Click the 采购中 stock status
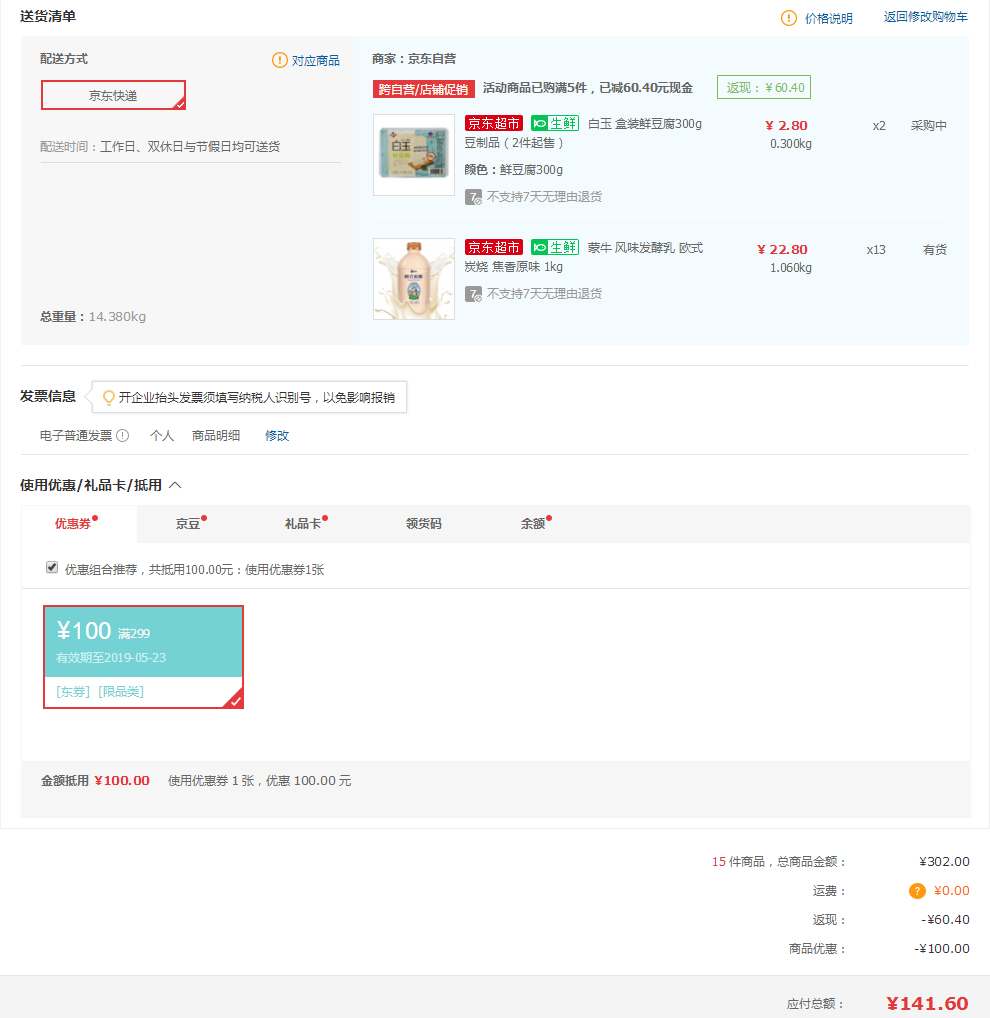This screenshot has width=990, height=1018. pyautogui.click(x=928, y=126)
